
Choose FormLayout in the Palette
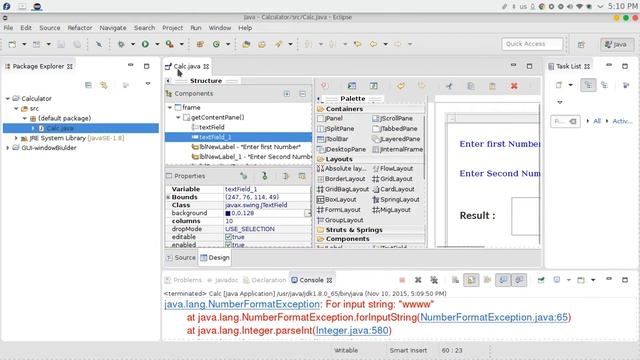click(x=339, y=210)
